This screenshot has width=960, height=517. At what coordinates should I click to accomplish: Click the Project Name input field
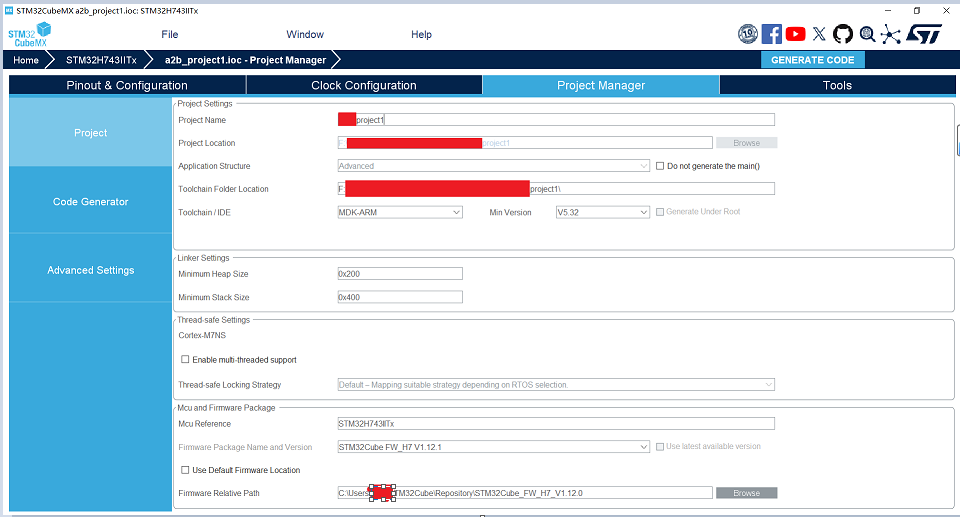[556, 119]
